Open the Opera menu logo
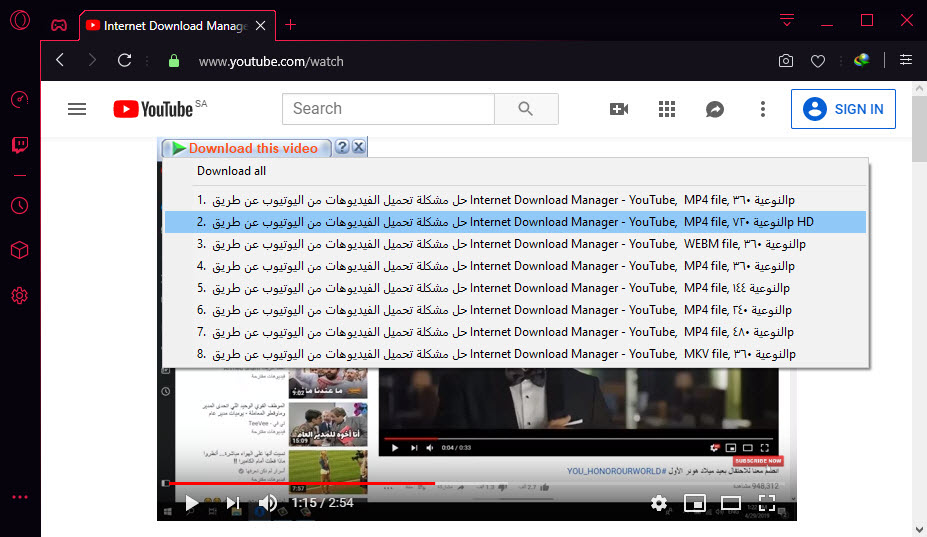Image resolution: width=927 pixels, height=537 pixels. [x=20, y=20]
